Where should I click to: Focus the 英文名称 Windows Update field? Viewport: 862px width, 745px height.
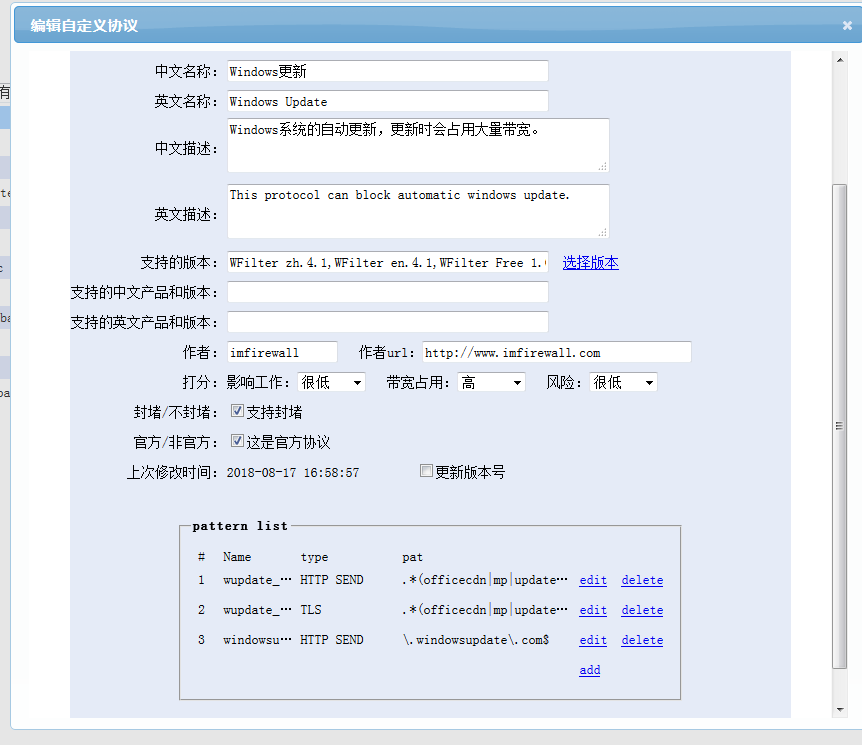pos(387,101)
